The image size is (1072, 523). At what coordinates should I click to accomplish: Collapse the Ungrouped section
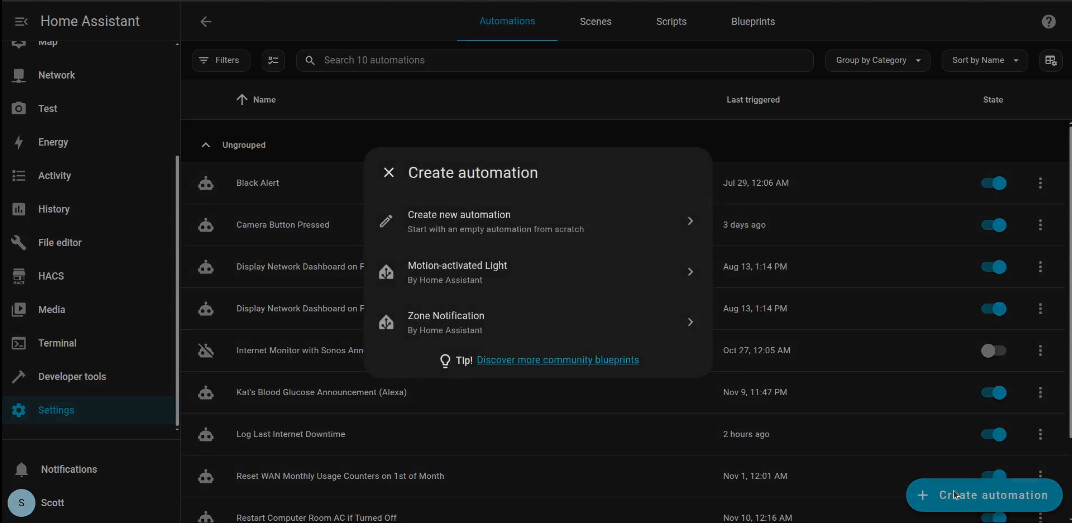206,145
